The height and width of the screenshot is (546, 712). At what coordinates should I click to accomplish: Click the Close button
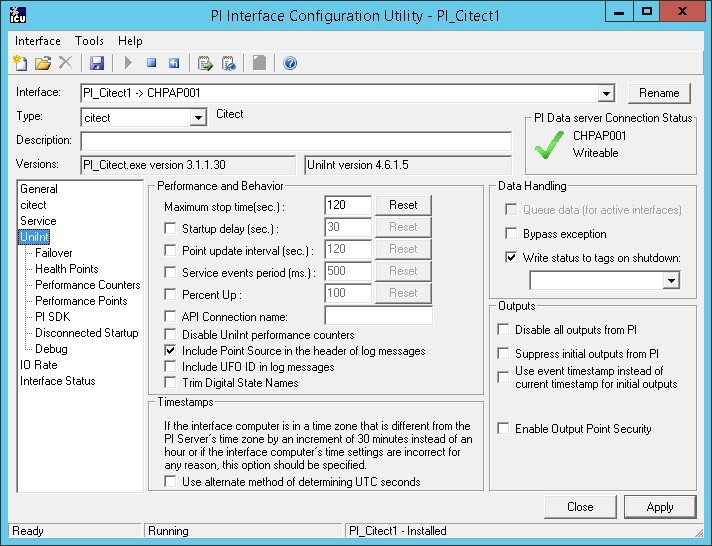pyautogui.click(x=580, y=506)
